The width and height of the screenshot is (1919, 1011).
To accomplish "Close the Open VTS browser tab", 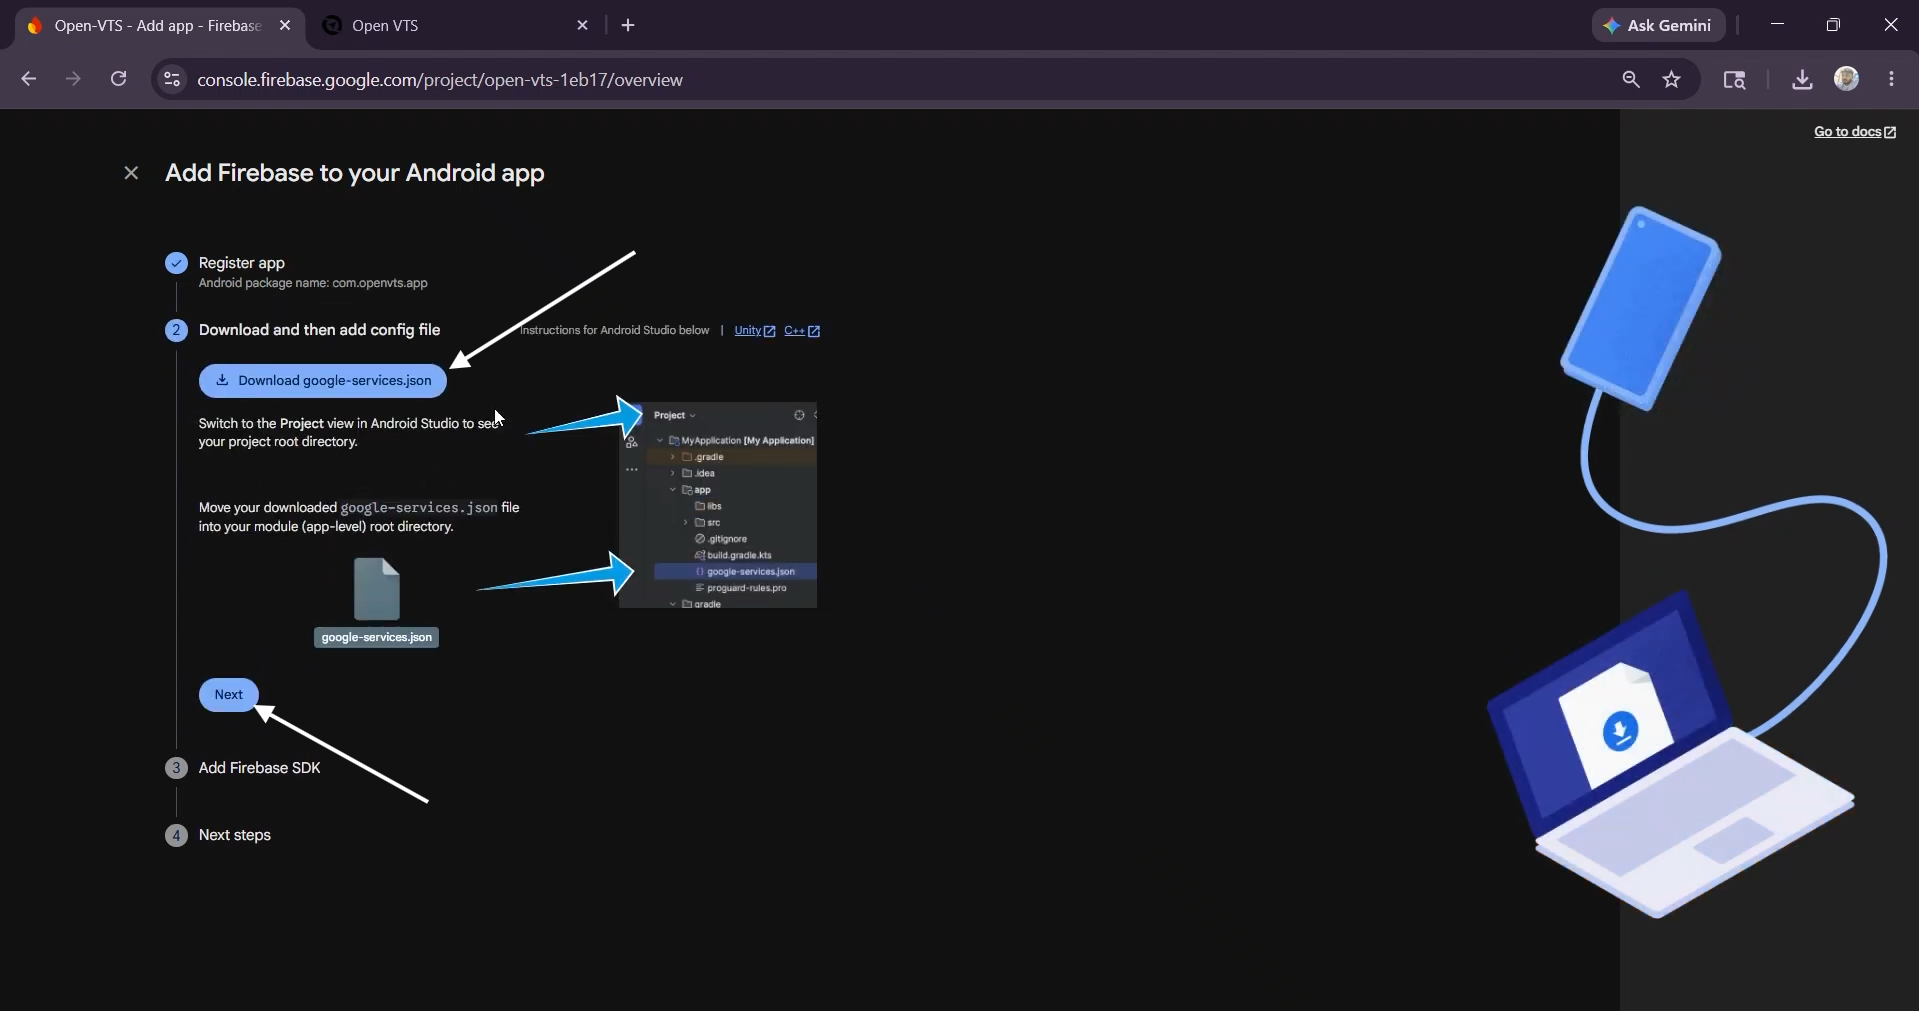I will tap(583, 26).
